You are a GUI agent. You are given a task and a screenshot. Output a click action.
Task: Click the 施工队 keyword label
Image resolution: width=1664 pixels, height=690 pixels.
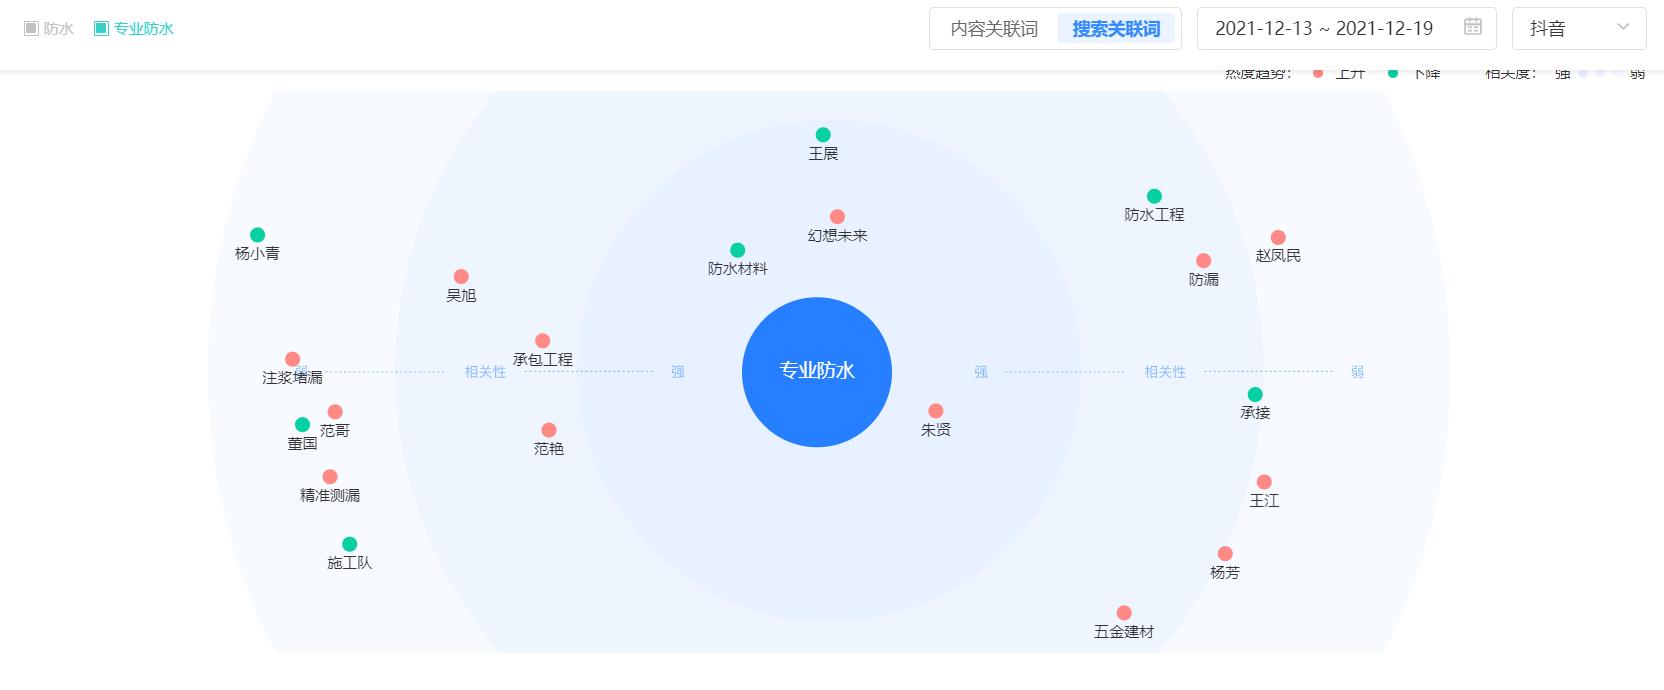tap(350, 564)
